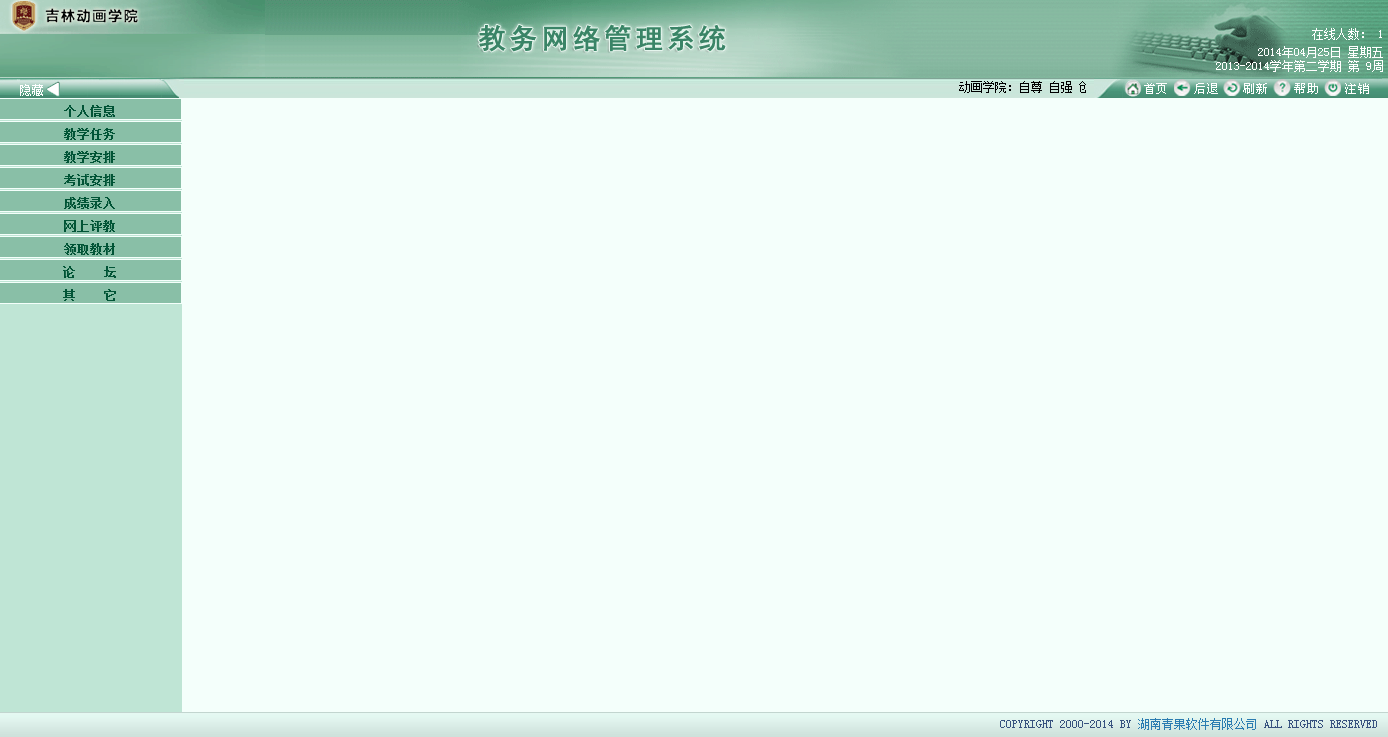Select 网上评教 in the sidebar
This screenshot has width=1388, height=737.
pos(90,226)
